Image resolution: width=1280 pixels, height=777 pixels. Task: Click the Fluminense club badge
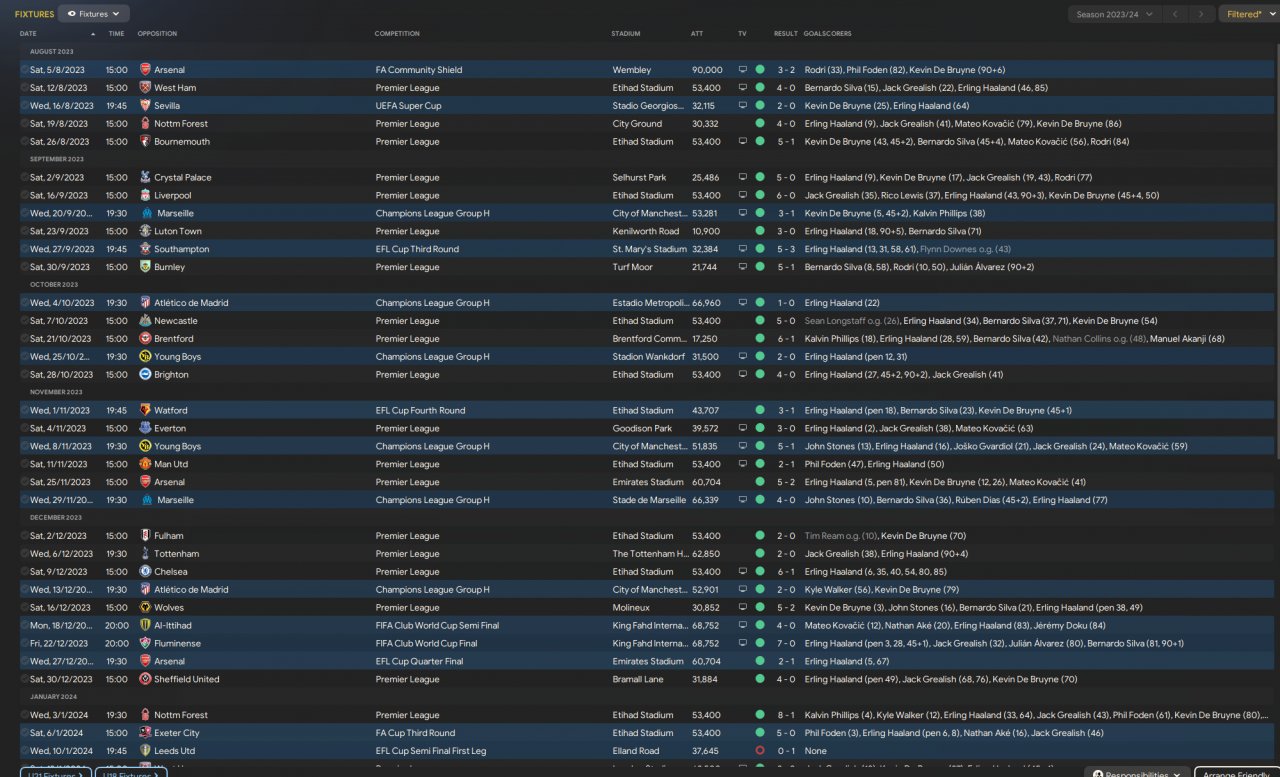click(x=145, y=644)
